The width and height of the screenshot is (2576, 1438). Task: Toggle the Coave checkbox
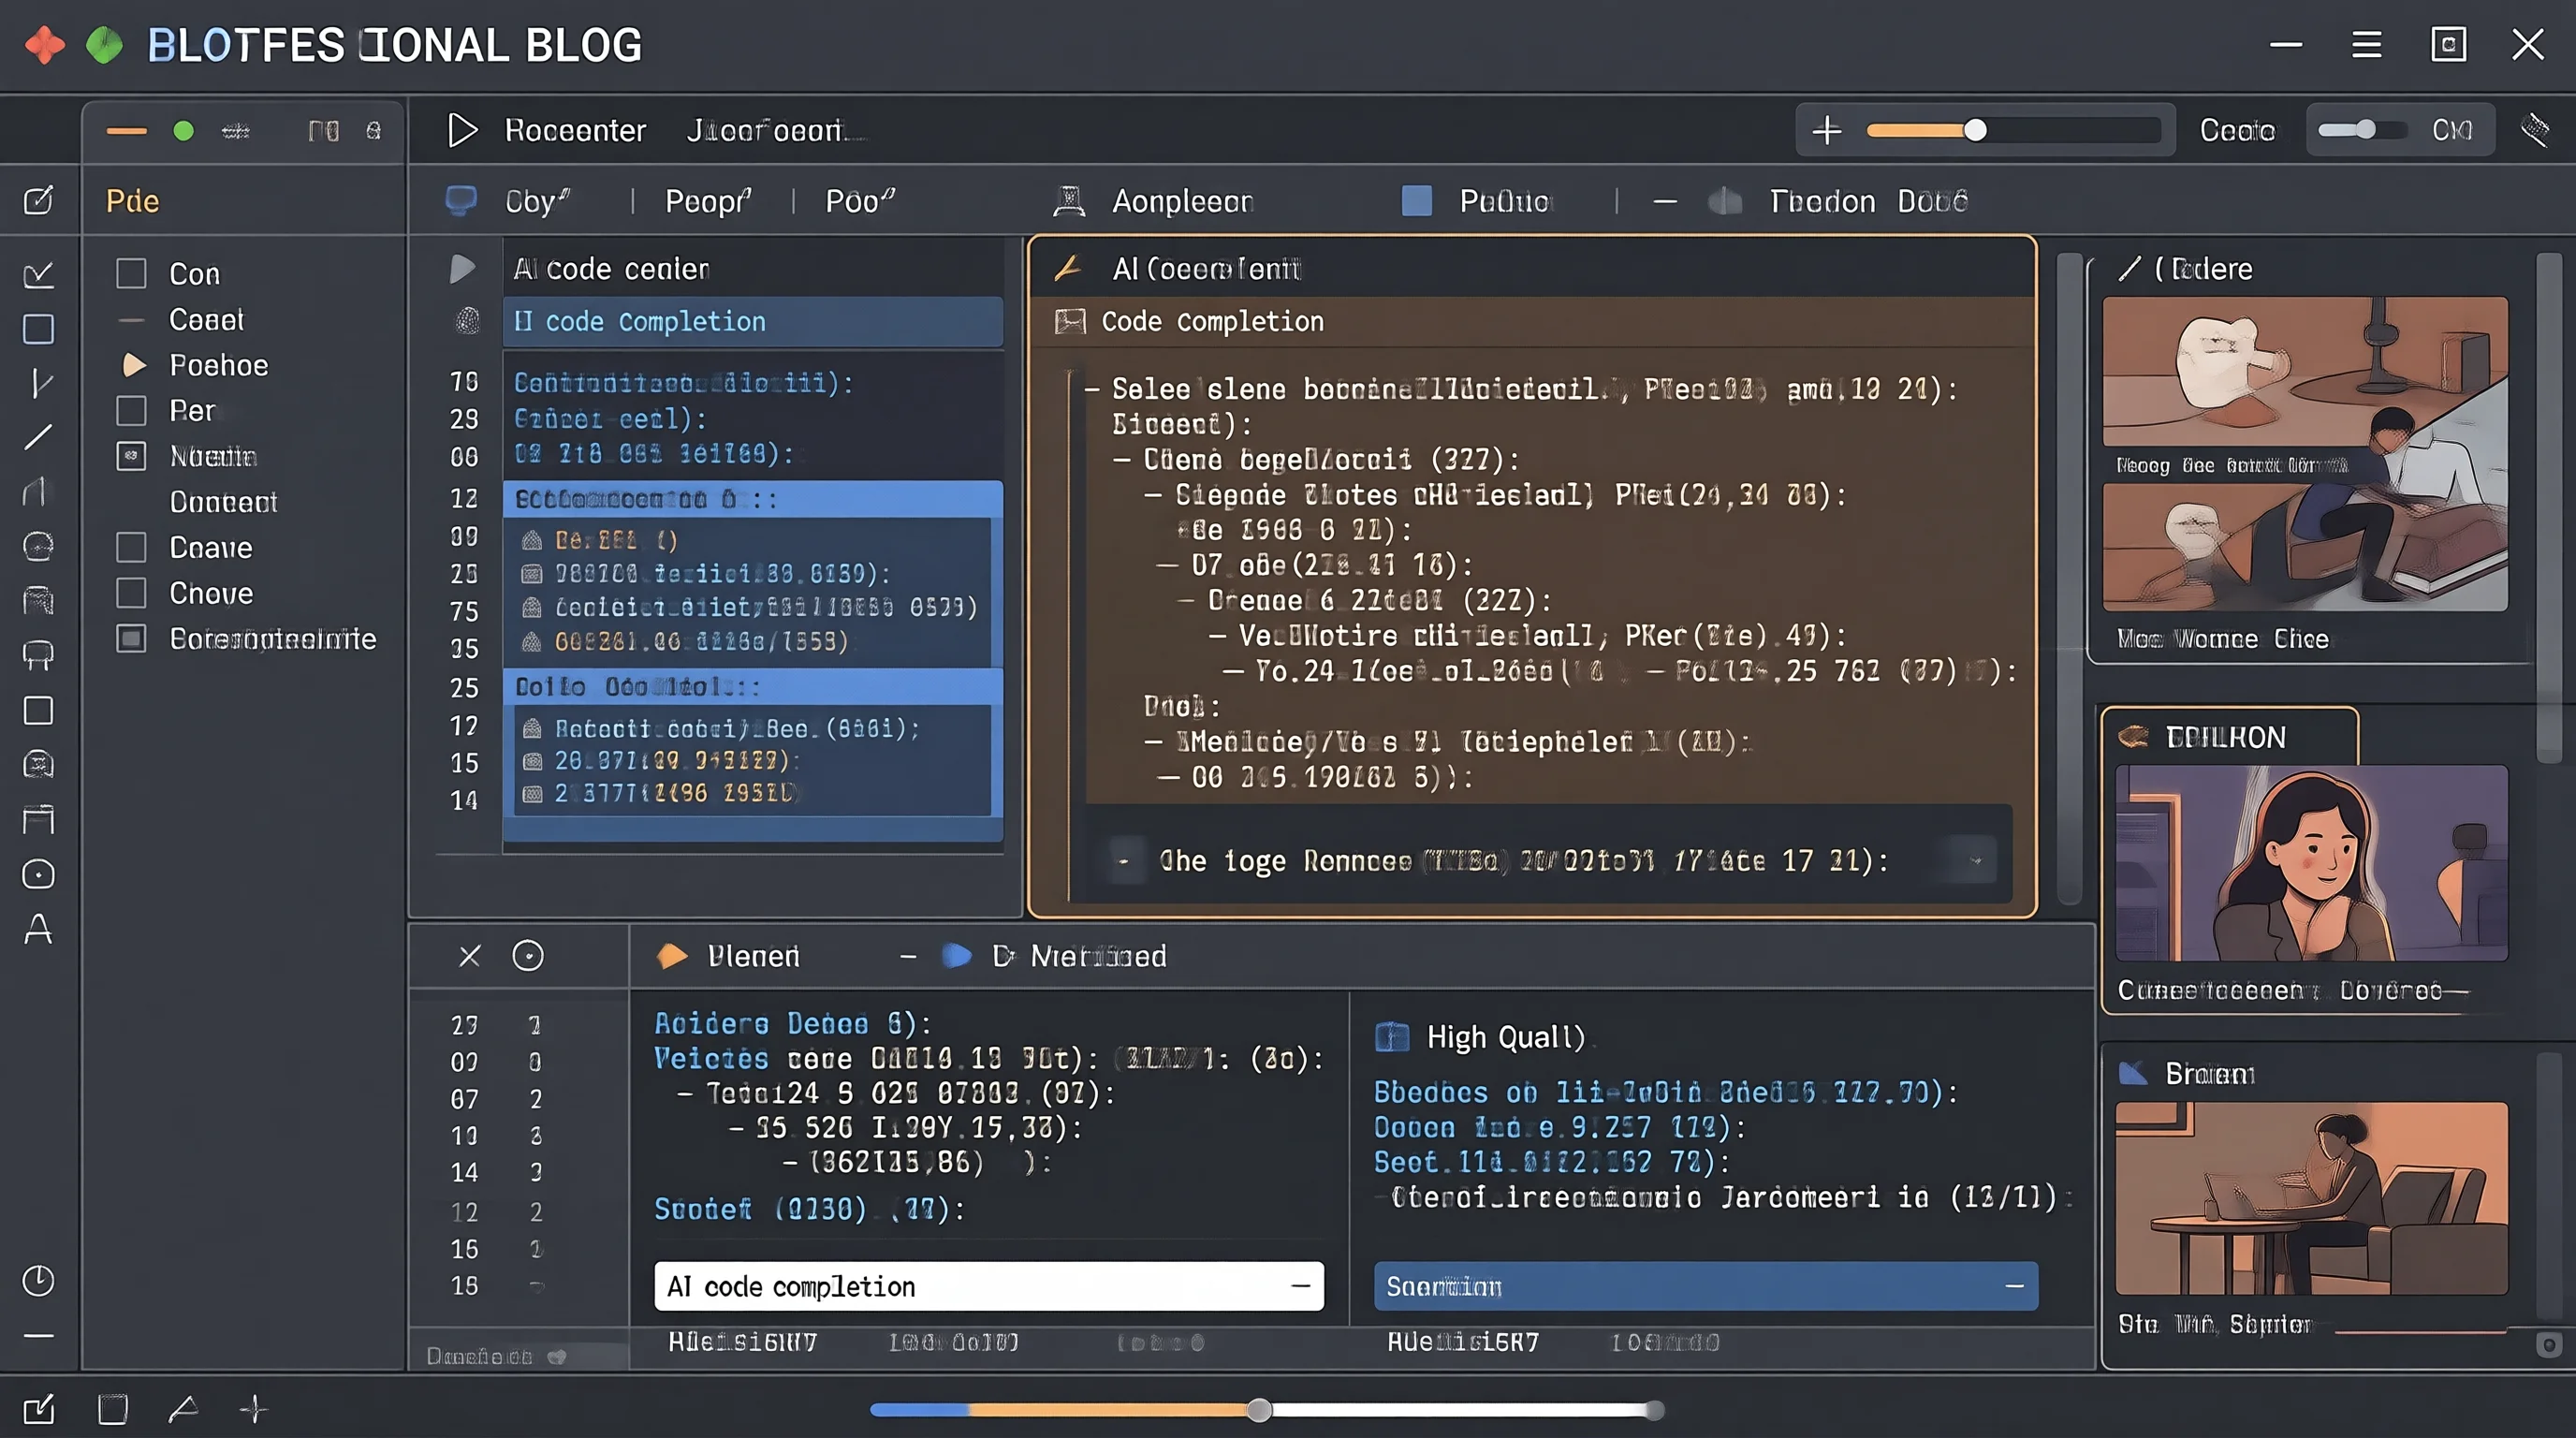click(131, 547)
